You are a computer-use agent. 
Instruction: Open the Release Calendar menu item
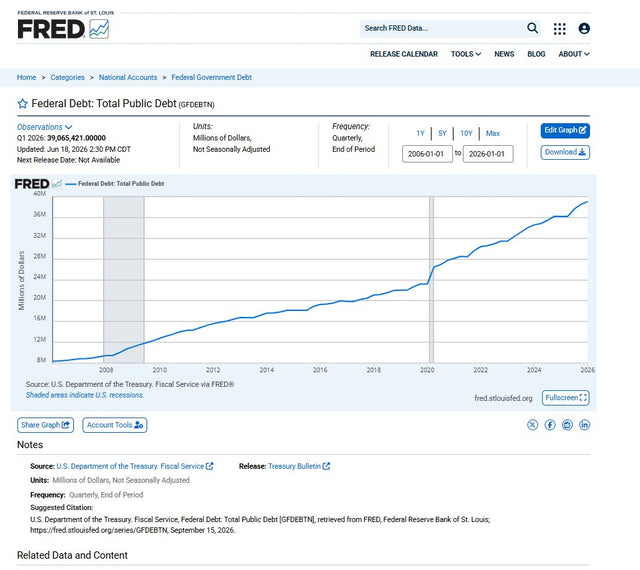[404, 54]
